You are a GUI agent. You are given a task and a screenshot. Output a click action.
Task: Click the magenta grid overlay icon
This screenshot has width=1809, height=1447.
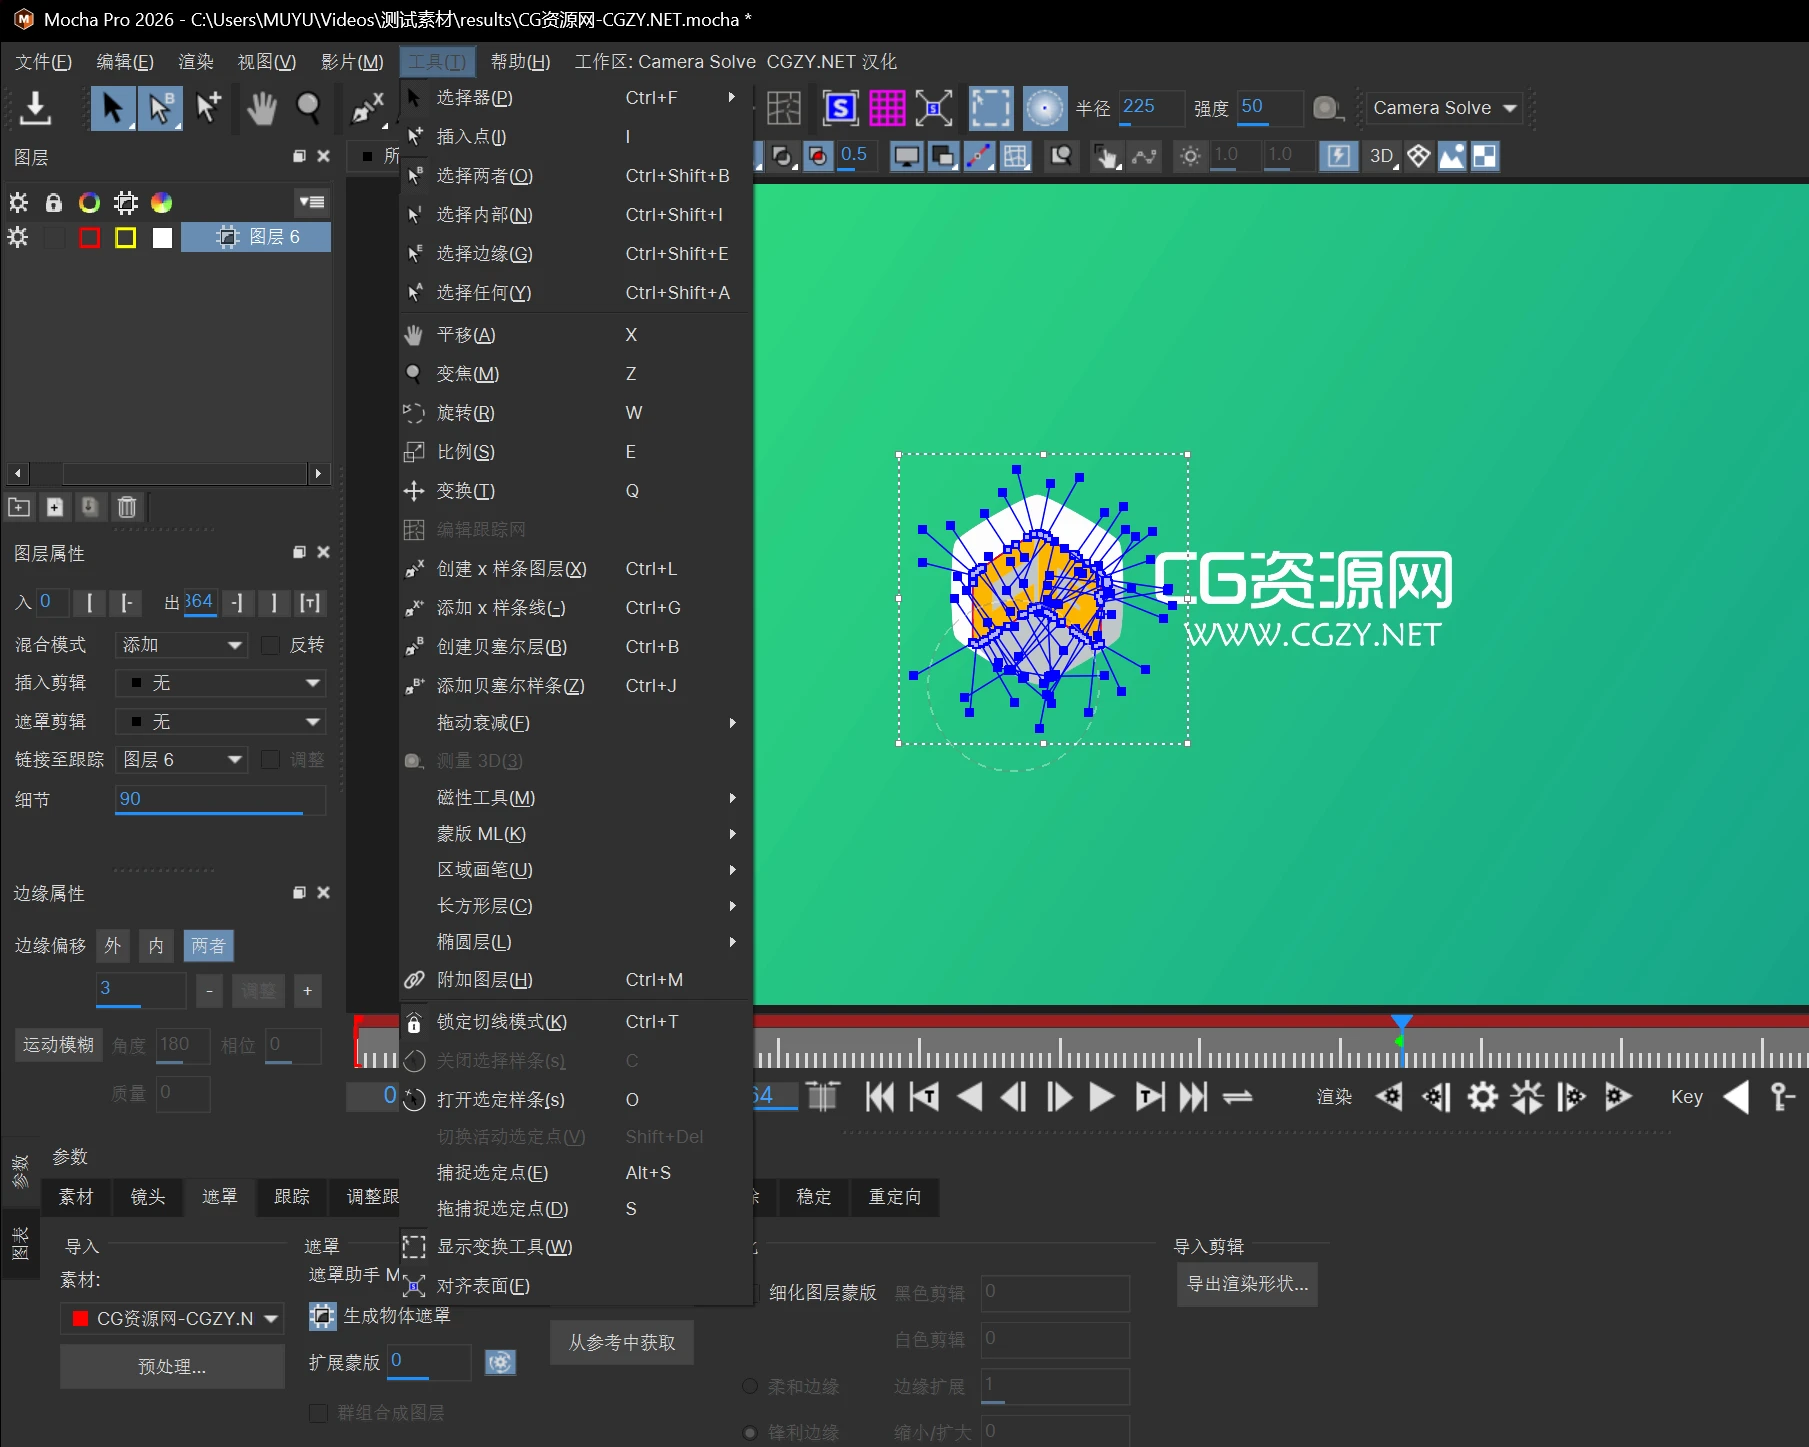pos(887,108)
